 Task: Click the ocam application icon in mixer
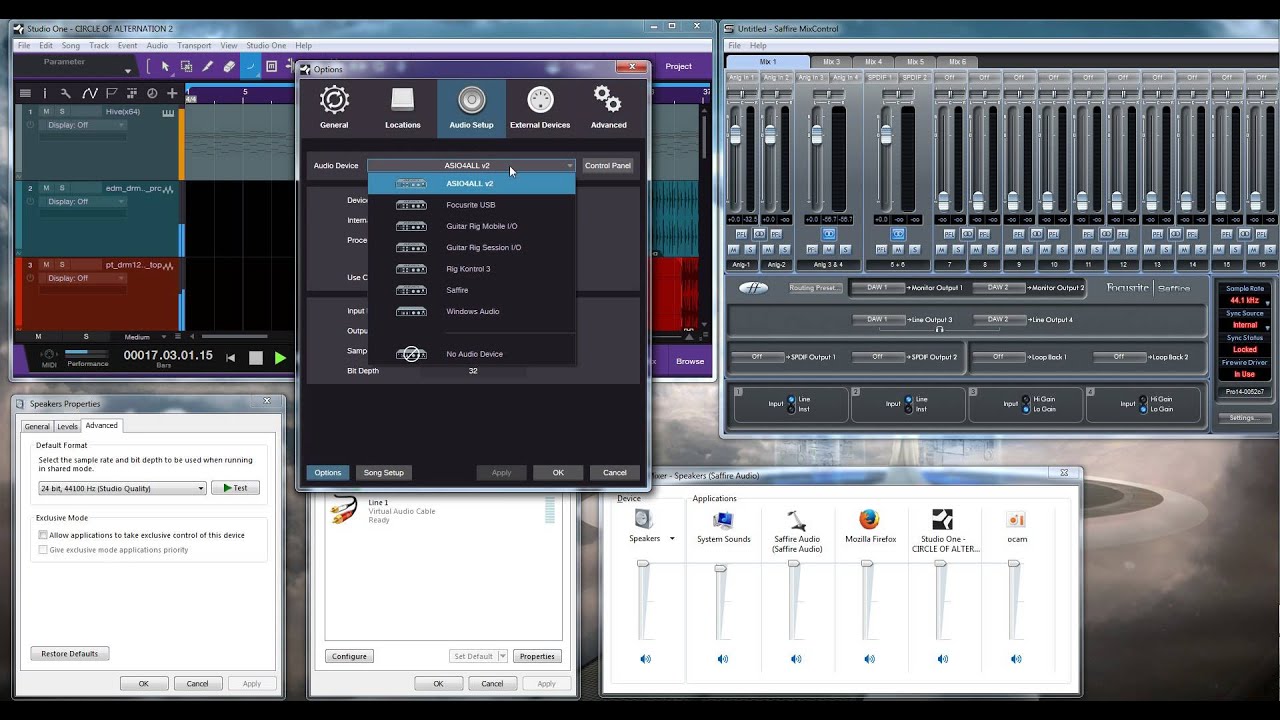pyautogui.click(x=1016, y=520)
